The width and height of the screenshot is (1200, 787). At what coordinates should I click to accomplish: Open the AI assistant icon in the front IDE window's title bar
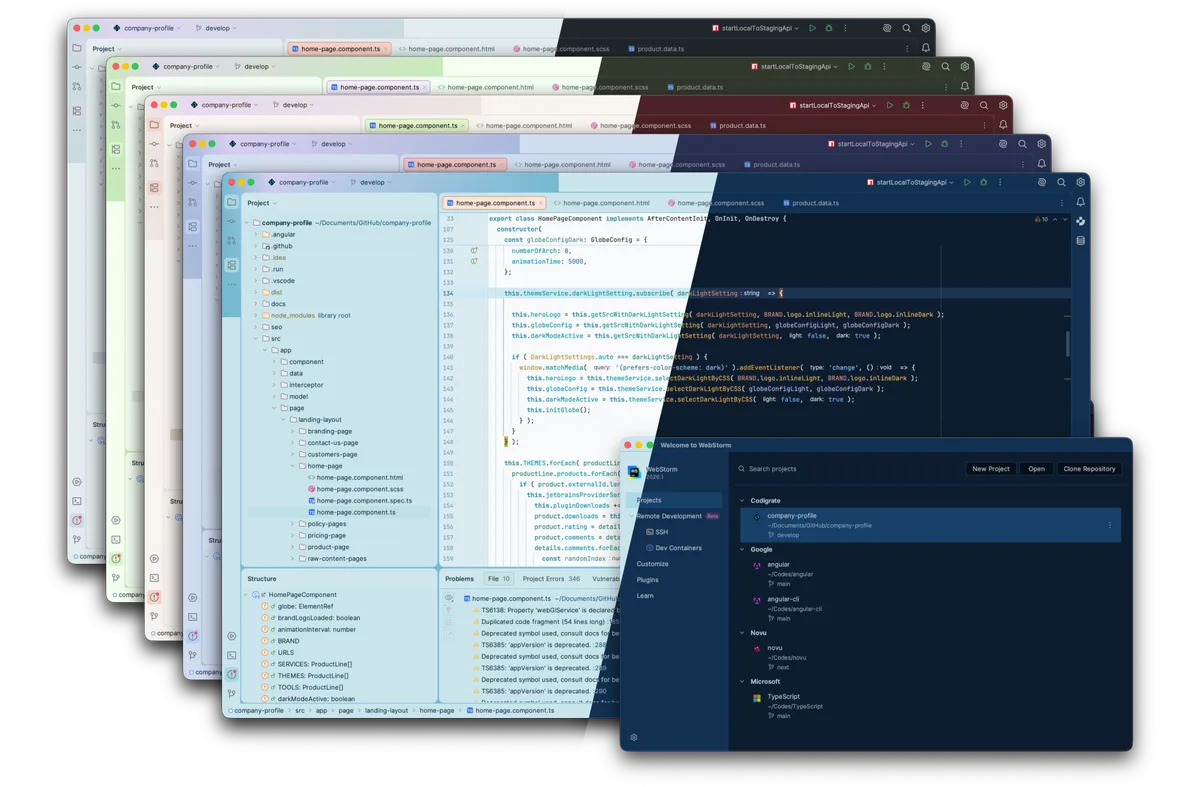pos(1042,183)
